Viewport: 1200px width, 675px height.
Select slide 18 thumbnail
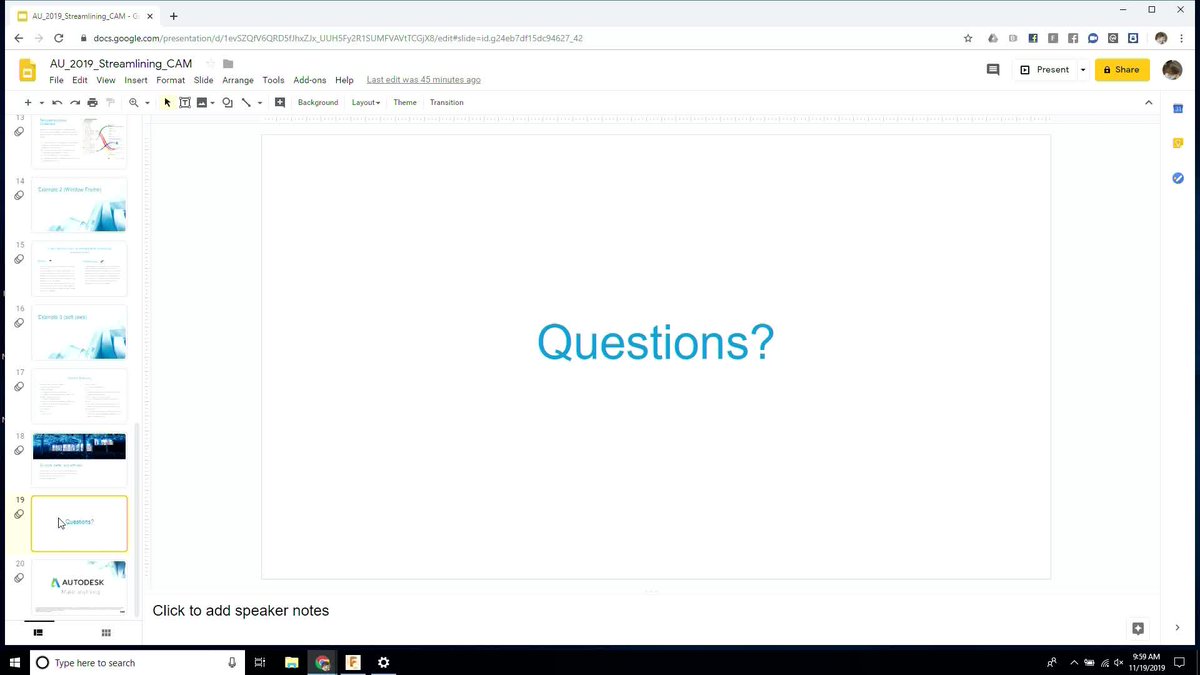pos(79,458)
